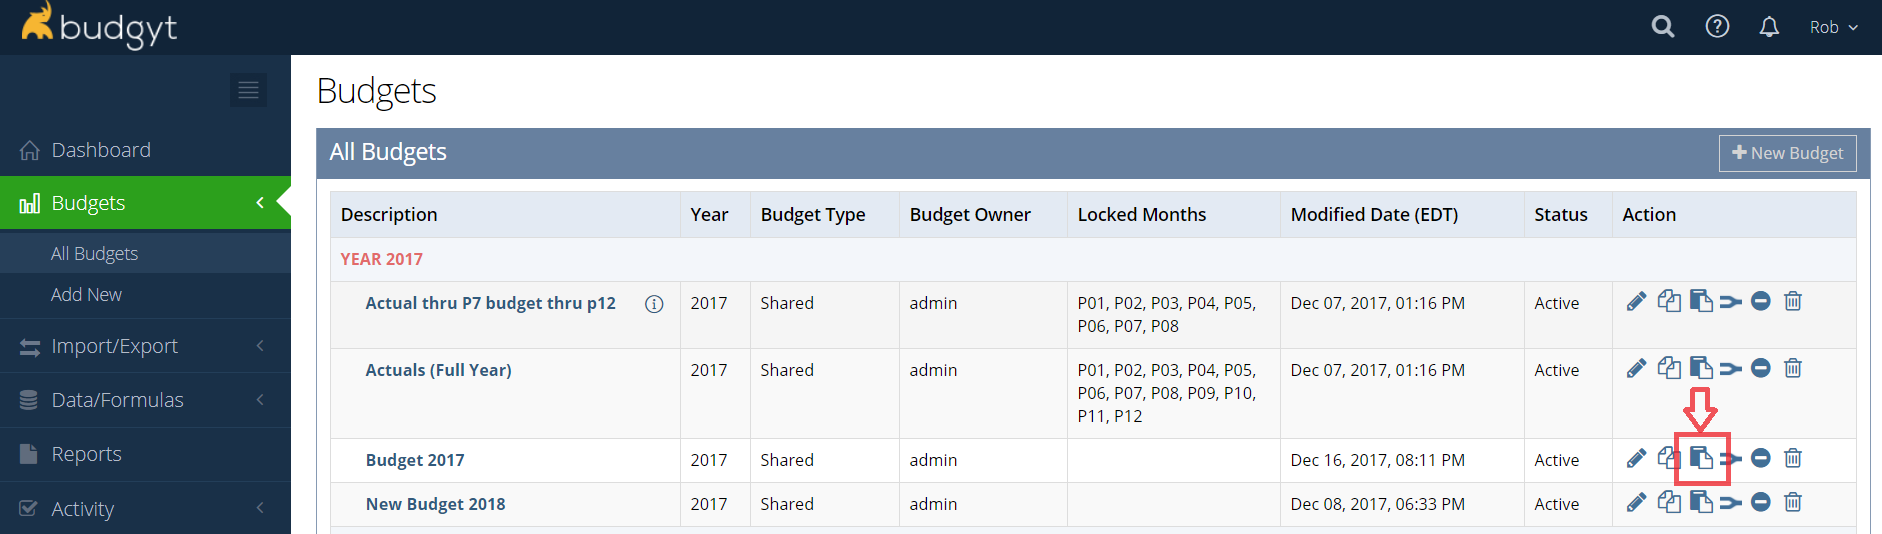Click the search magnifier icon in header
The width and height of the screenshot is (1882, 534).
click(1662, 27)
